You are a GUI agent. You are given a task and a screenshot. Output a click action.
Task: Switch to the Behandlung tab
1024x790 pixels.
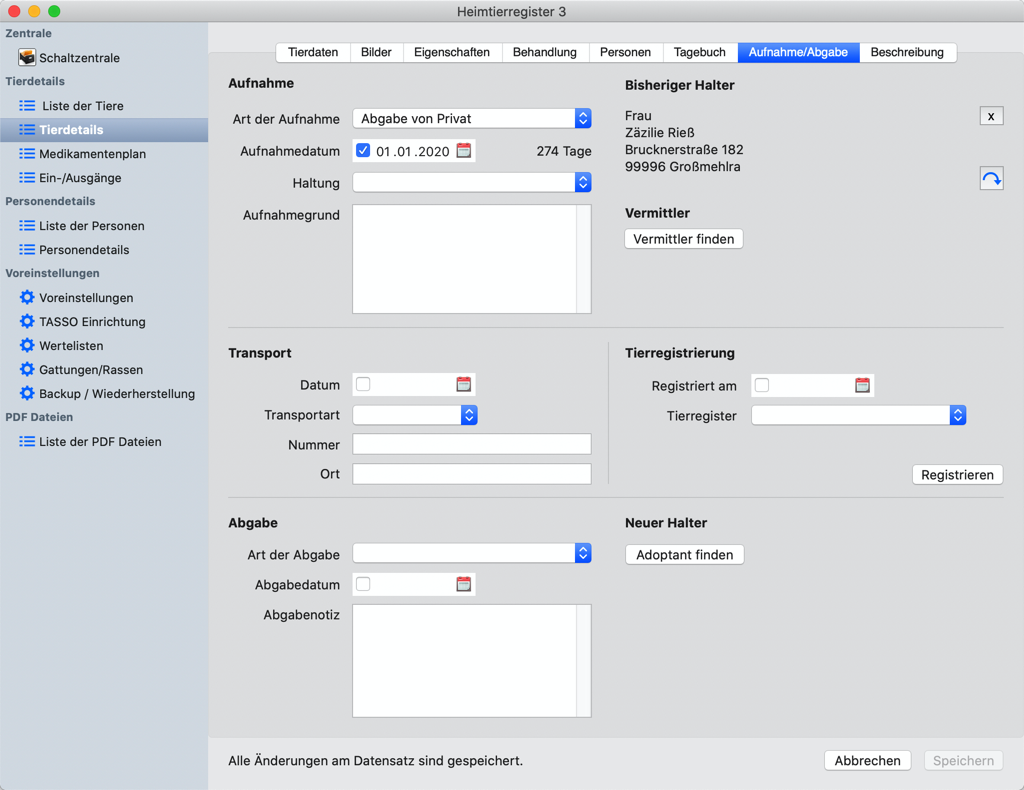point(545,52)
